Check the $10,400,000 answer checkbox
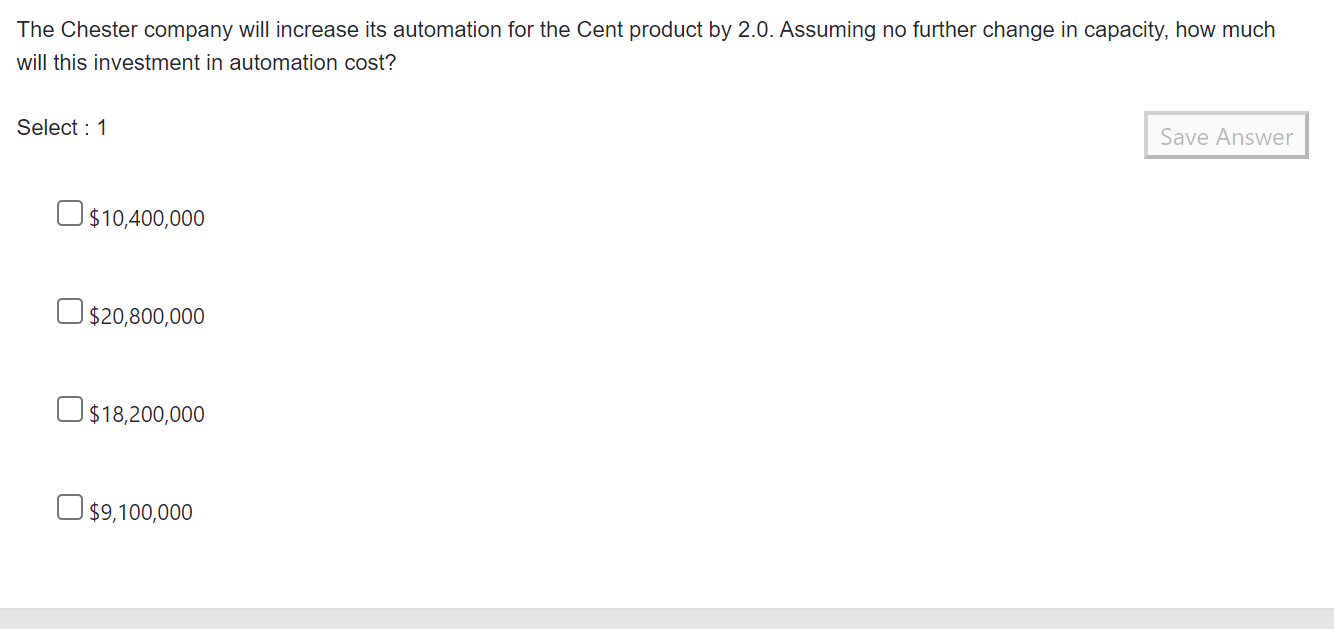This screenshot has width=1334, height=629. pos(69,213)
